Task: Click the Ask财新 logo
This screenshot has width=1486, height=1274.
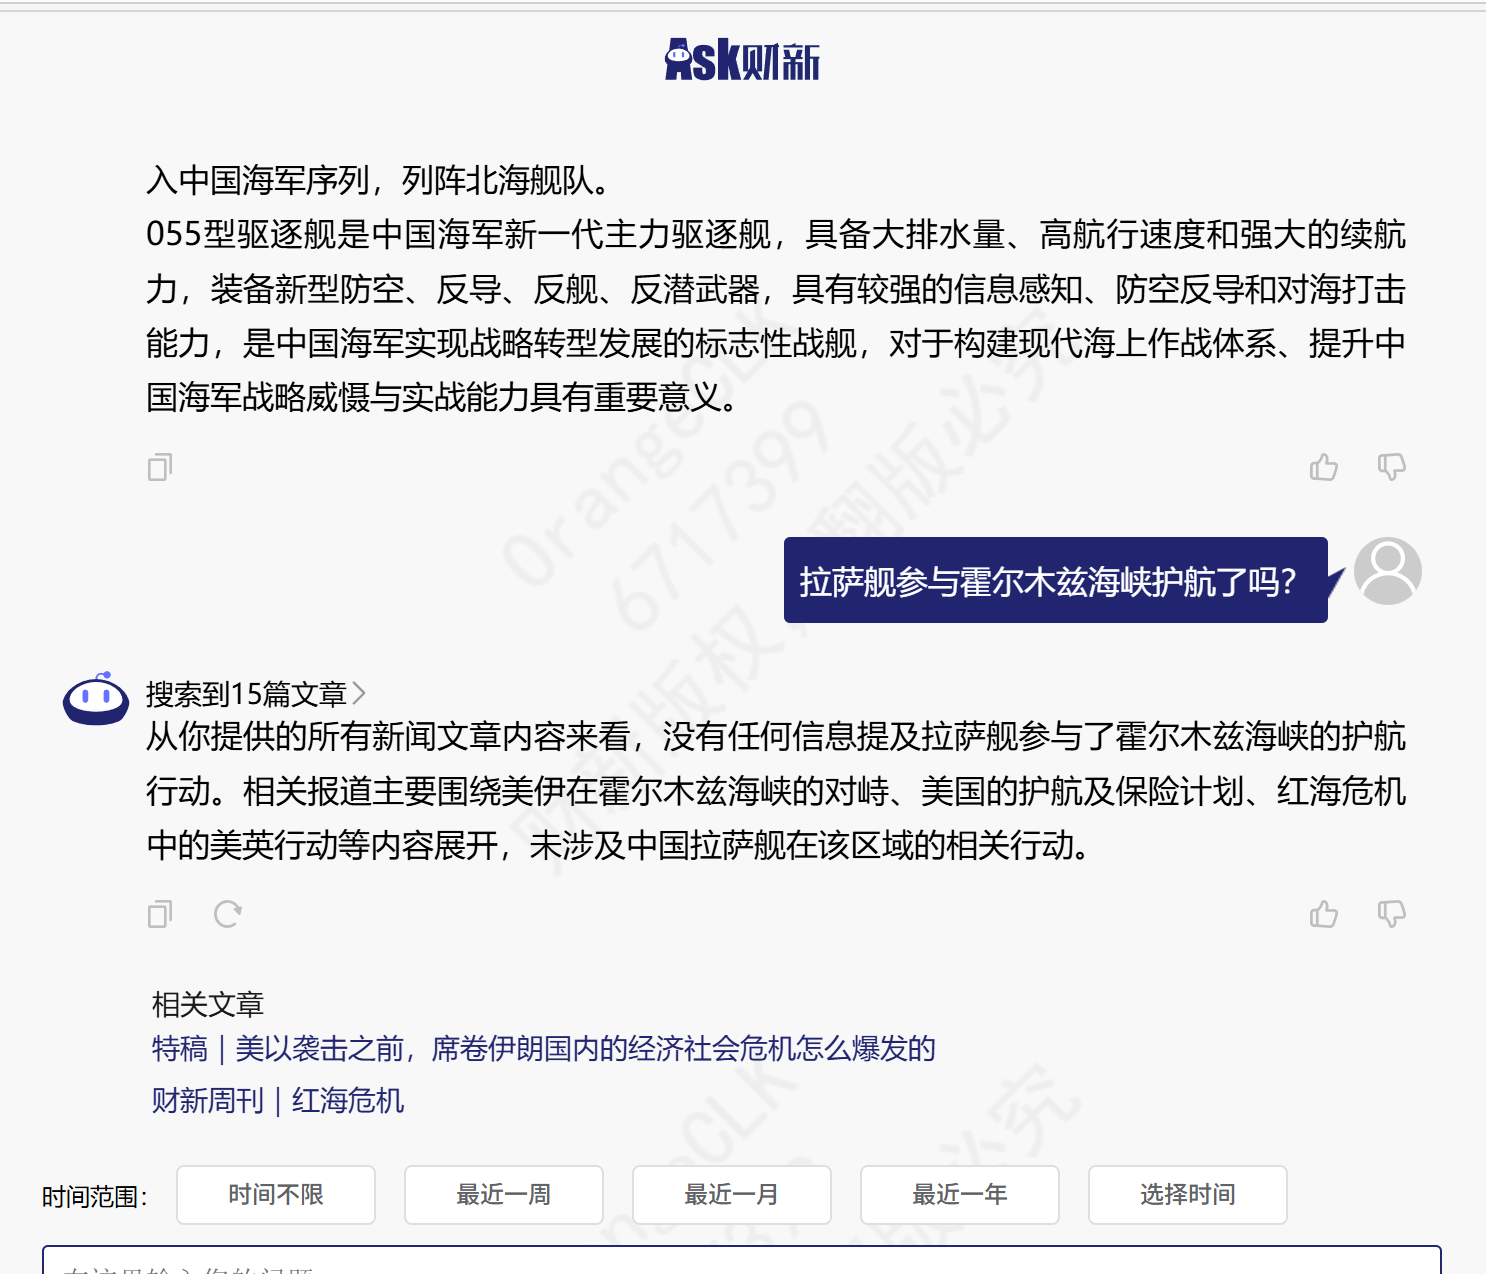Action: tap(742, 60)
